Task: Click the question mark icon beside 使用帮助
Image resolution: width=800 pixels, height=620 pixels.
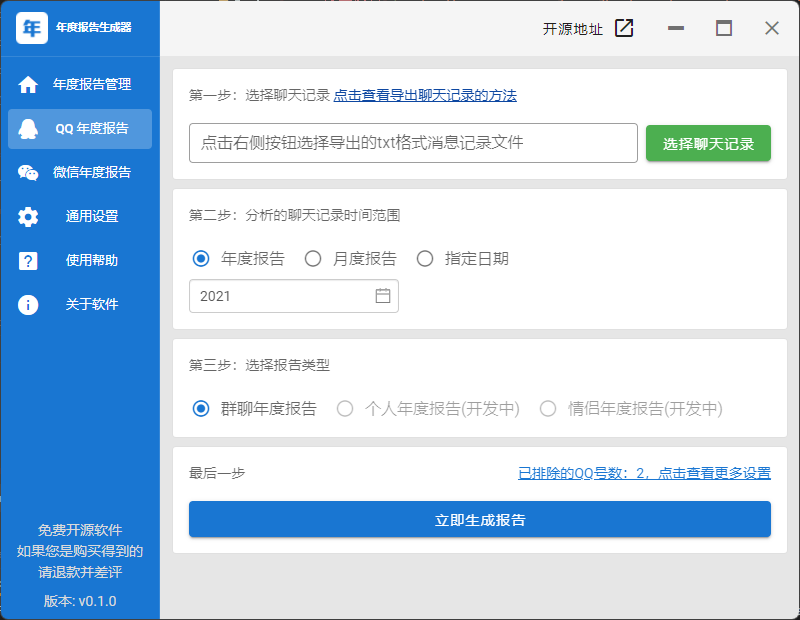Action: pos(28,261)
